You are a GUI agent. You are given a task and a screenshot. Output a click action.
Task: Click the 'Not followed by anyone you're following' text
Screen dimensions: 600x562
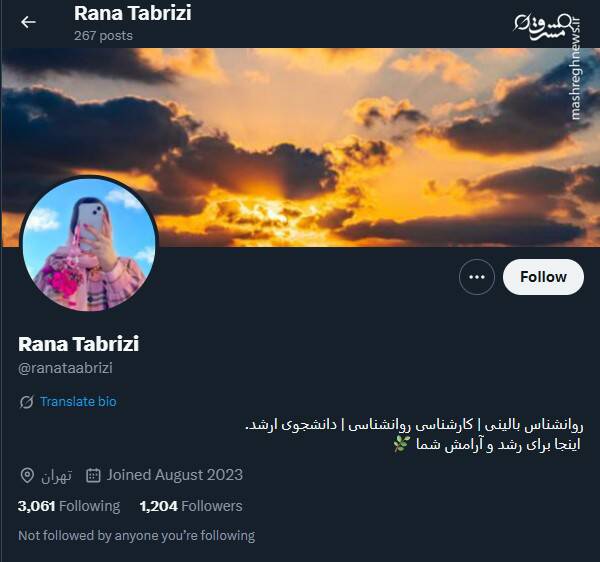coord(137,536)
